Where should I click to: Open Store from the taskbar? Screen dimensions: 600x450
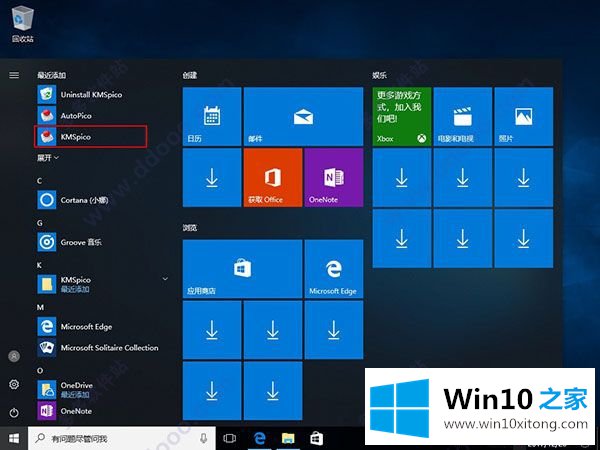(x=316, y=438)
